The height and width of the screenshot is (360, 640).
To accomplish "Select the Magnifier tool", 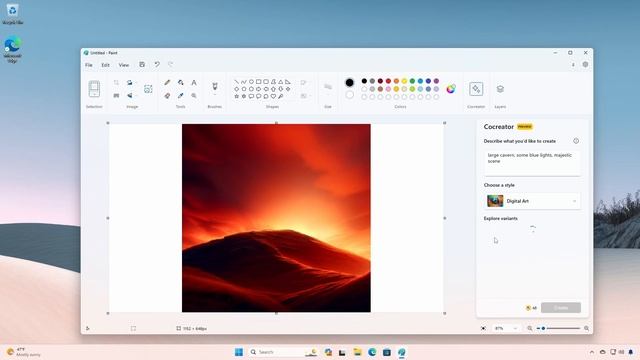I will click(194, 96).
